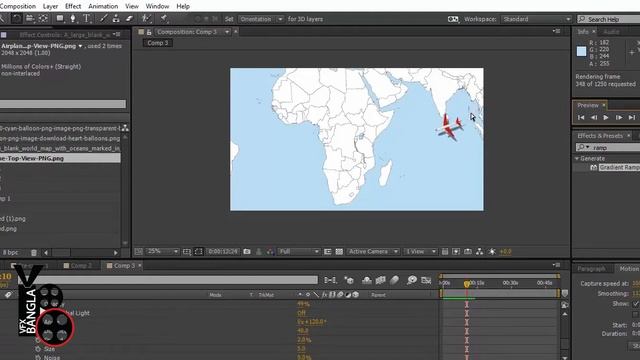Open Show Channel and color management settings
This screenshot has width=640, height=360.
coord(270,252)
